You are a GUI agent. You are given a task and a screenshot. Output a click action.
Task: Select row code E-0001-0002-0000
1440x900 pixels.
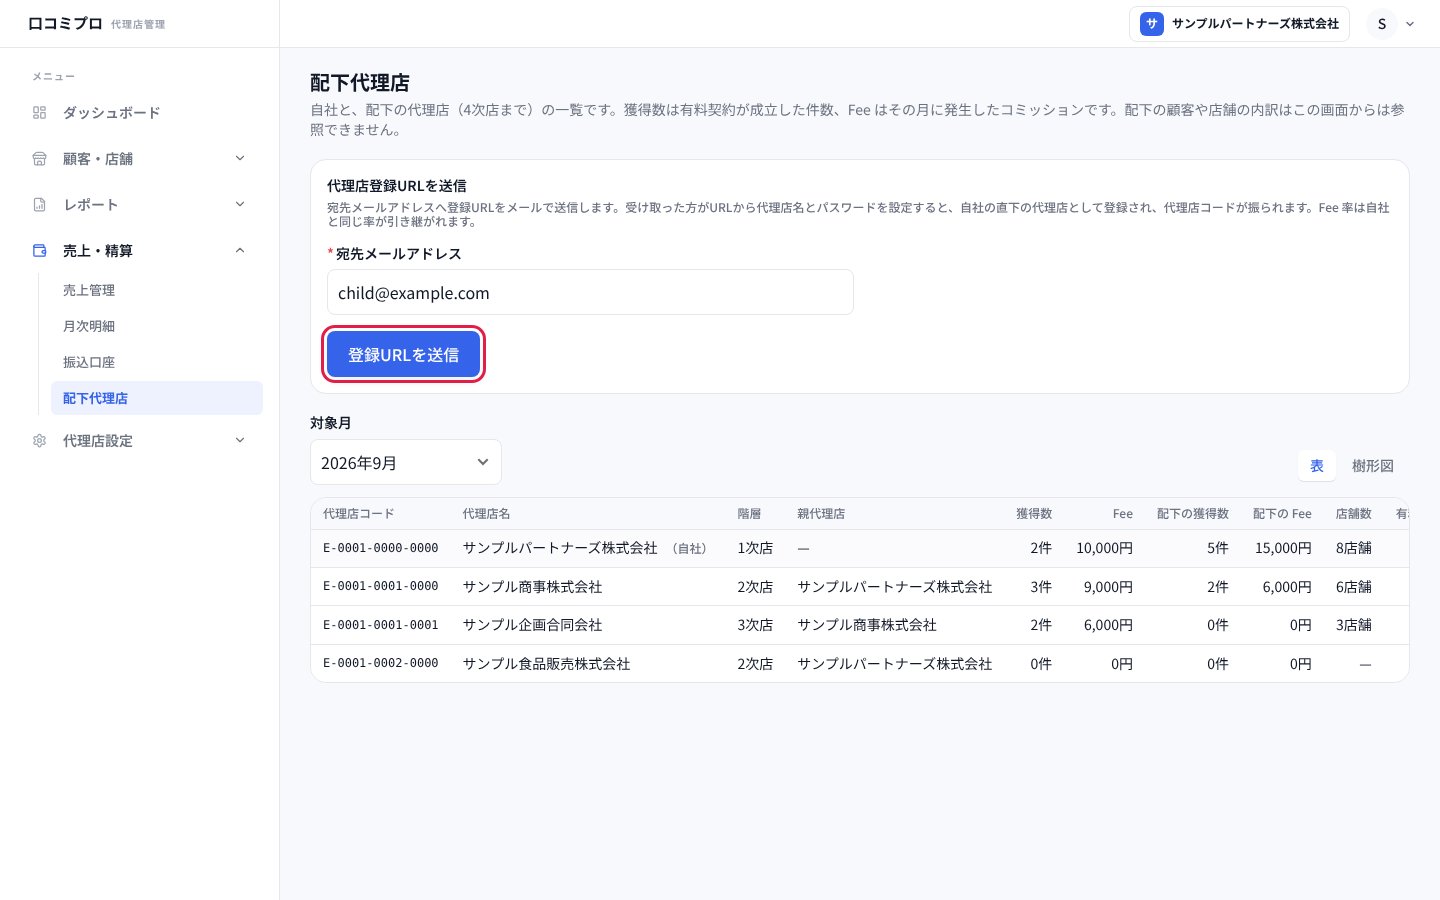pos(381,663)
